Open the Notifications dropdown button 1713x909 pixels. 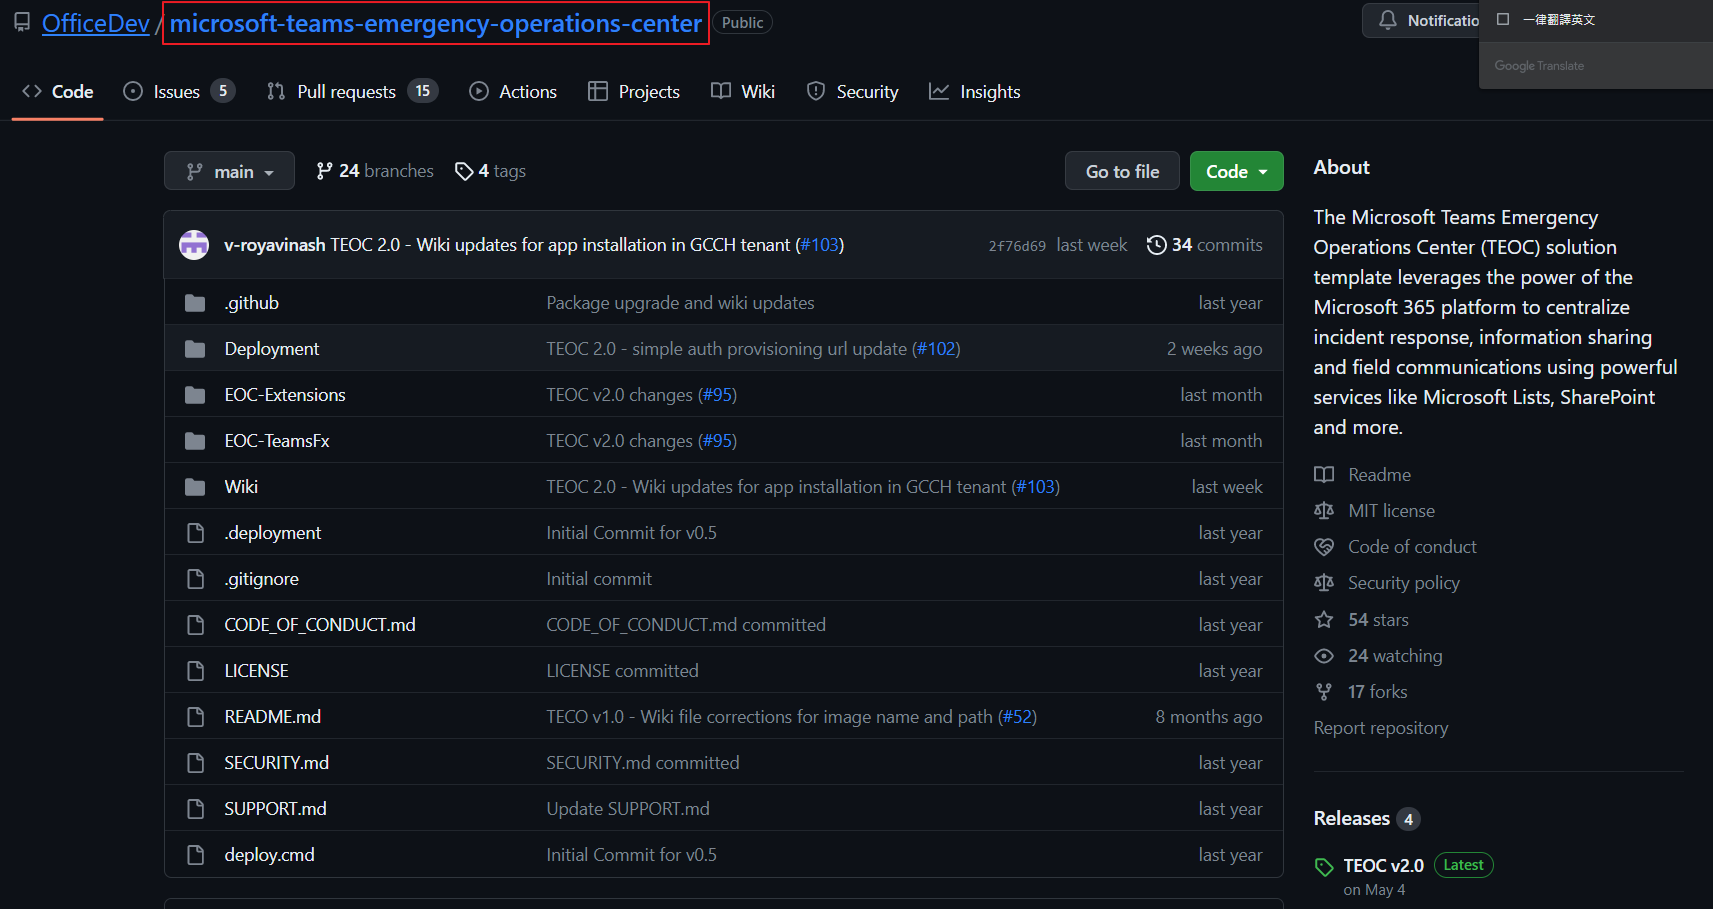tap(1422, 20)
